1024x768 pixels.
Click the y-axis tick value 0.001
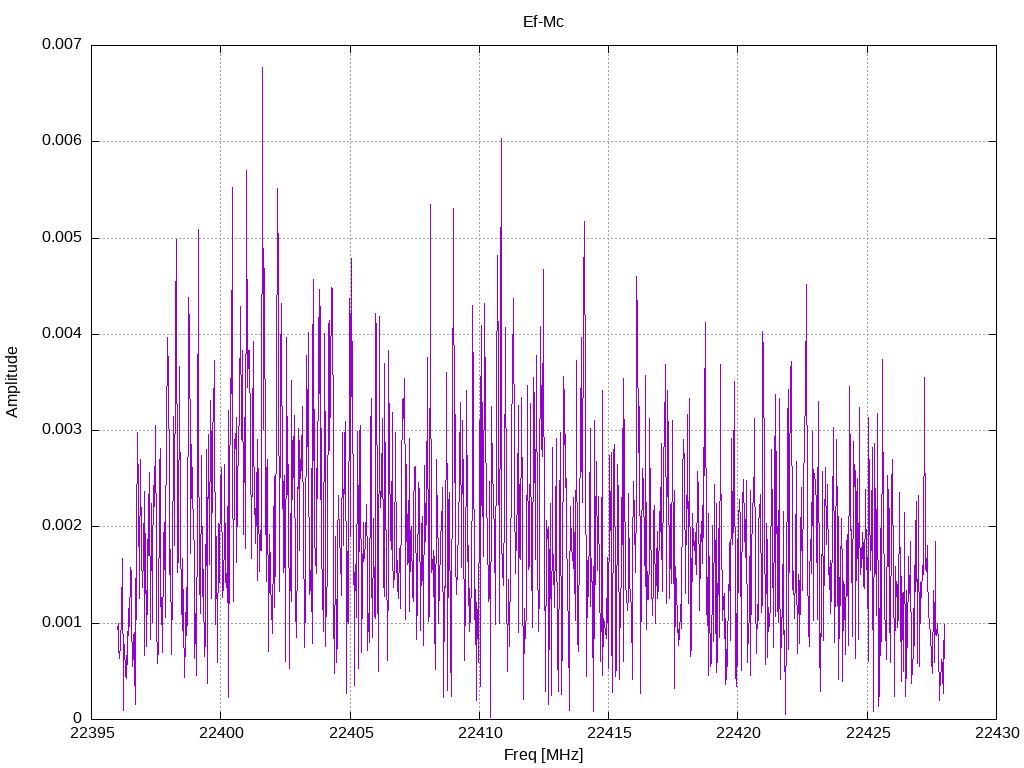[x=62, y=622]
